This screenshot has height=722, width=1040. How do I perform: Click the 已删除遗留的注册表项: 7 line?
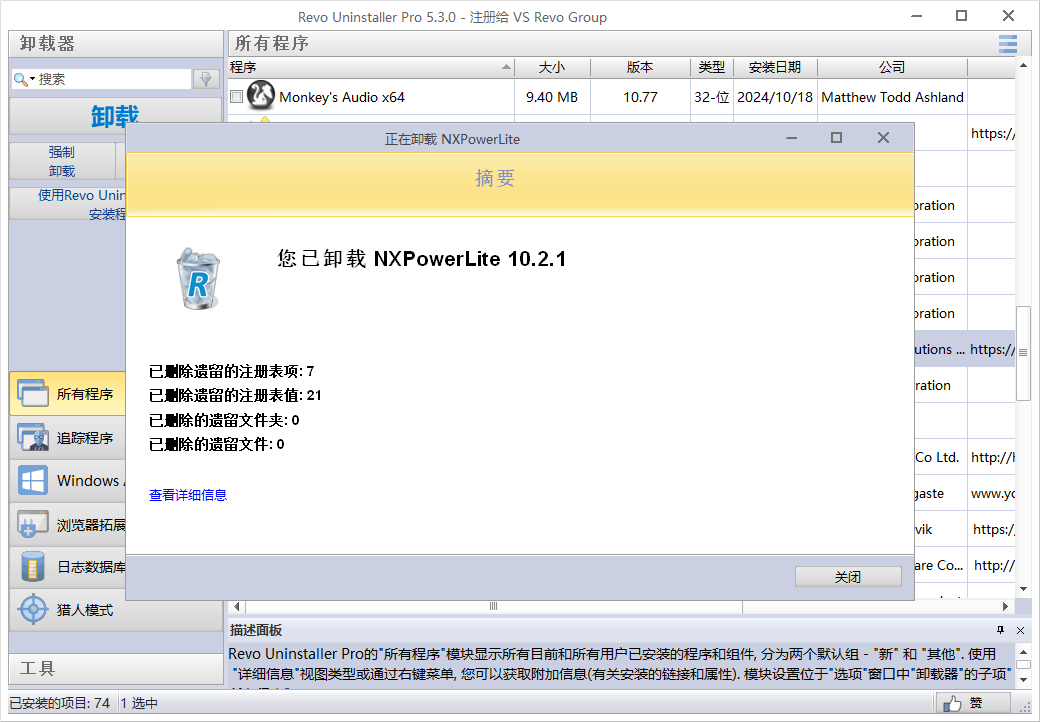231,371
